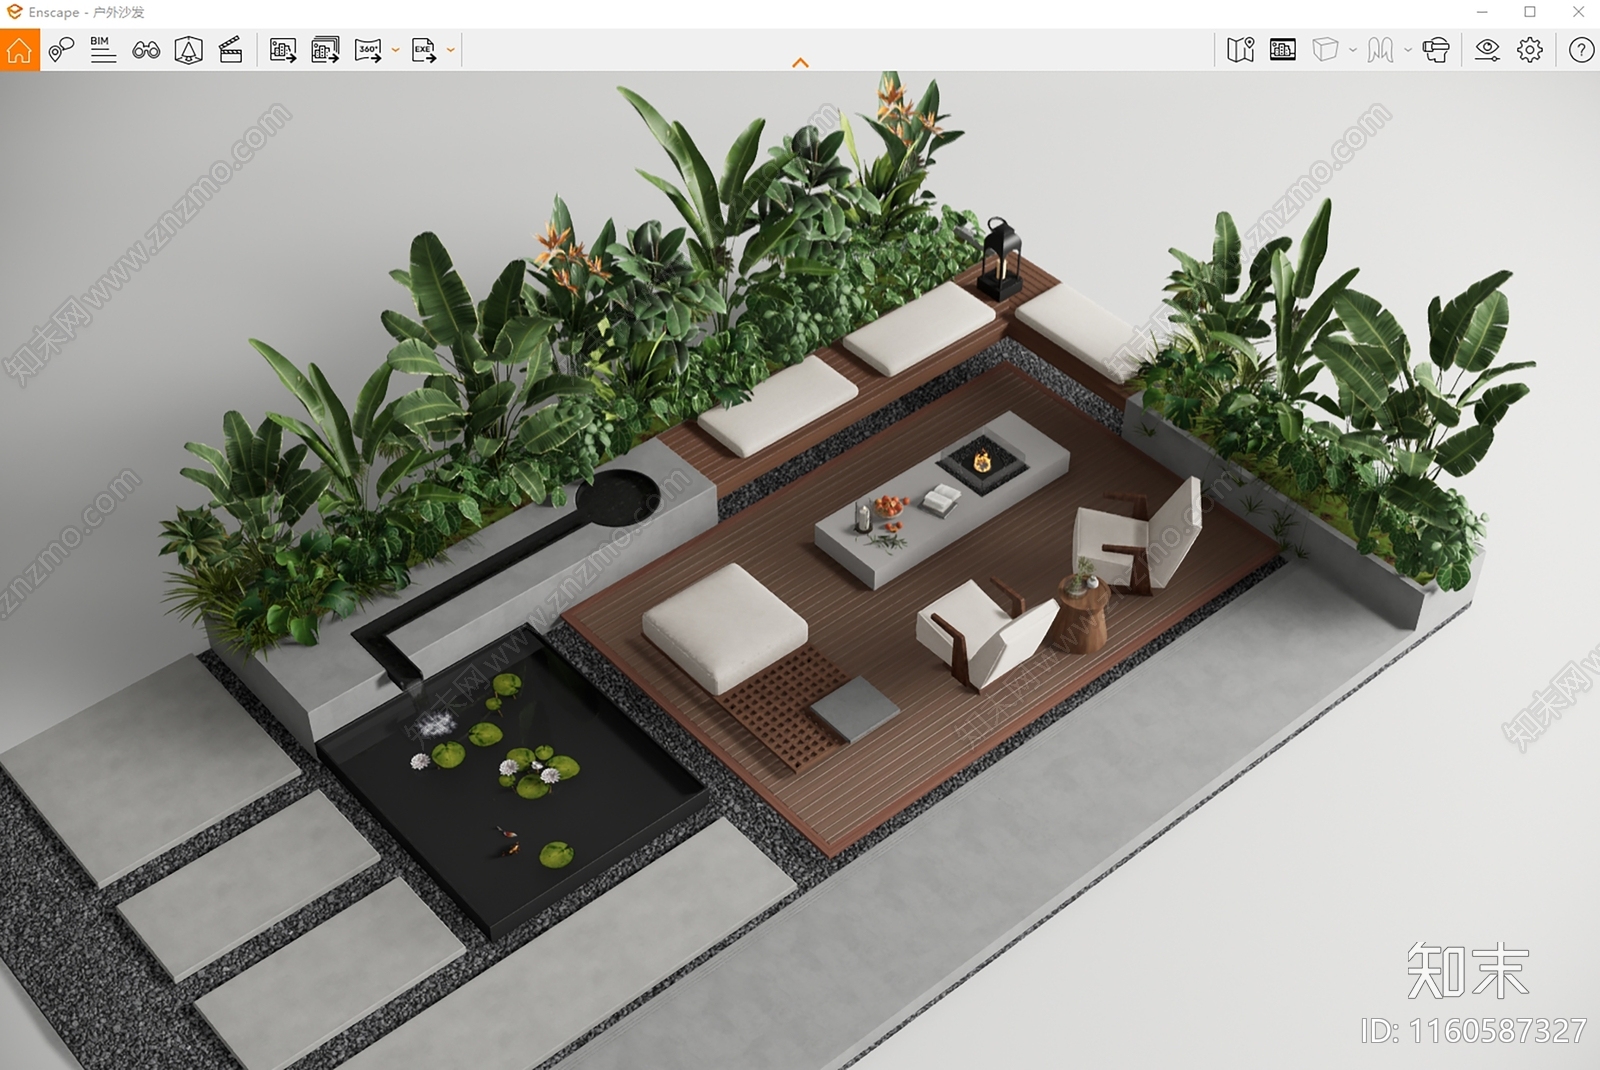Expand the box projection dropdown
Viewport: 1600px width, 1070px height.
(x=1353, y=50)
